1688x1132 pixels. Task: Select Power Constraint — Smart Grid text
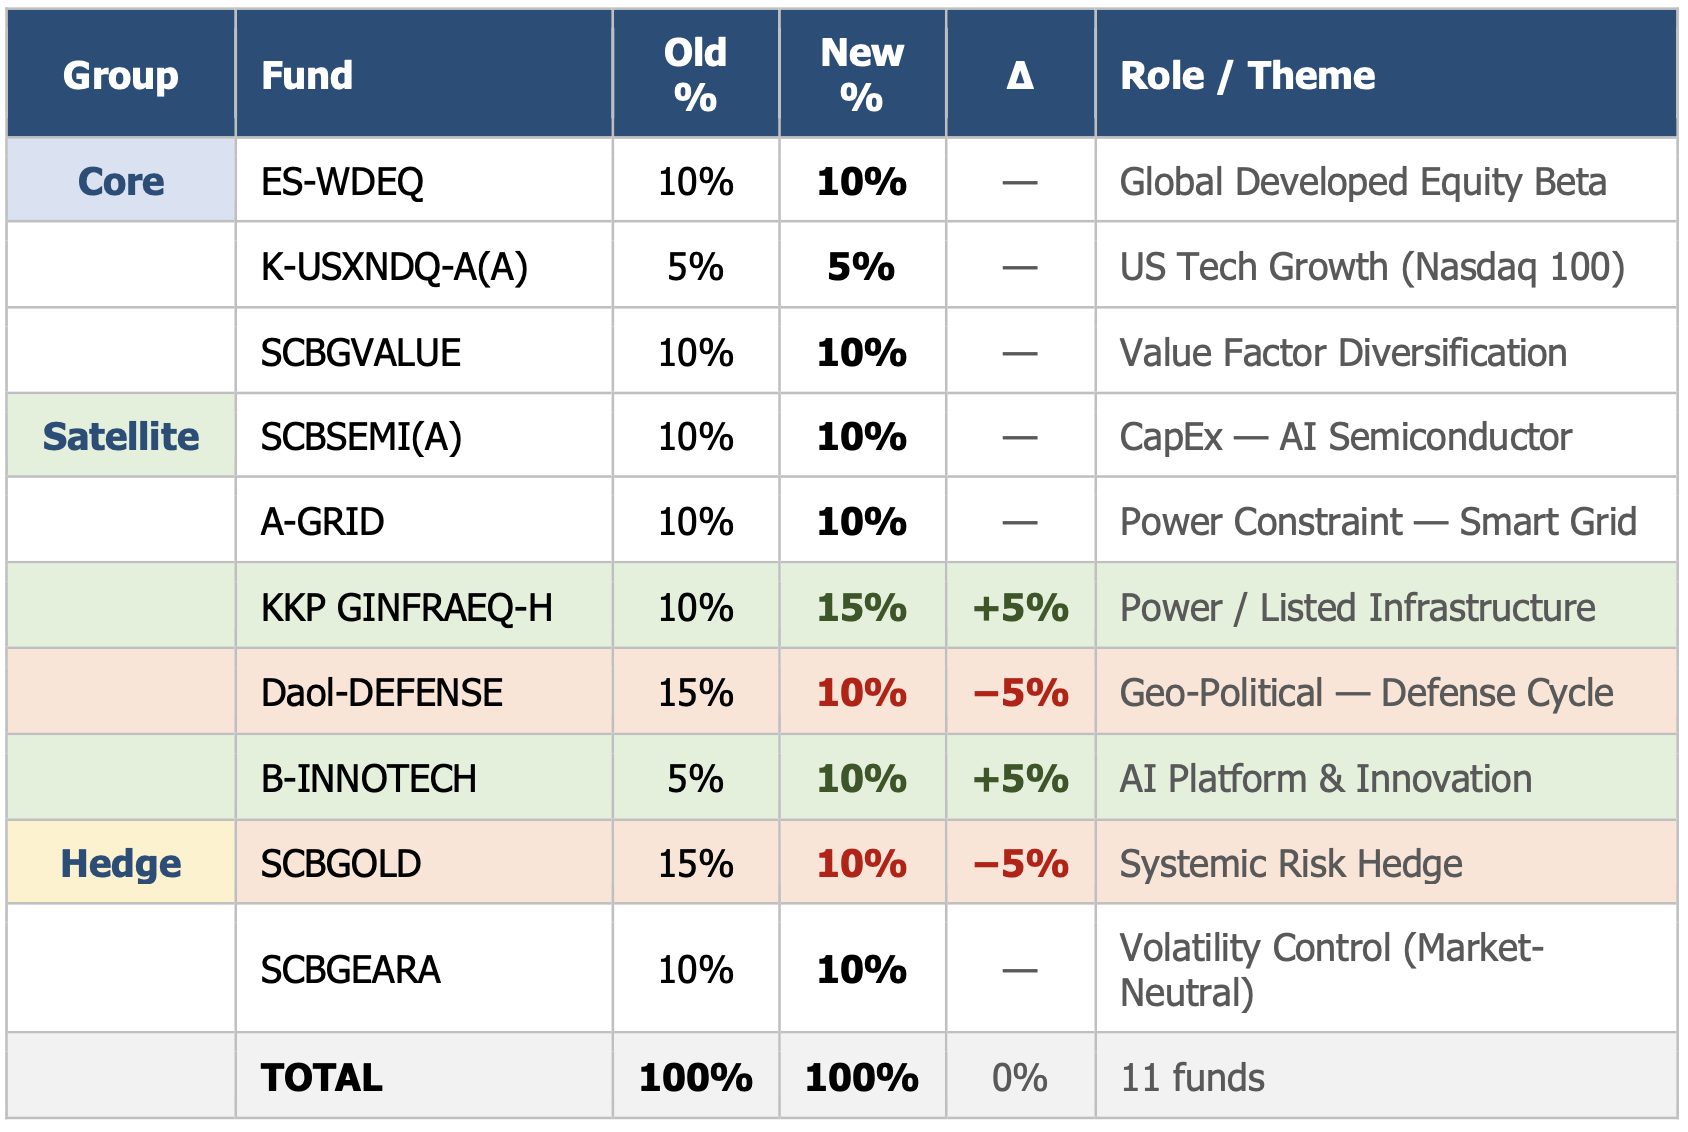pyautogui.click(x=1378, y=522)
